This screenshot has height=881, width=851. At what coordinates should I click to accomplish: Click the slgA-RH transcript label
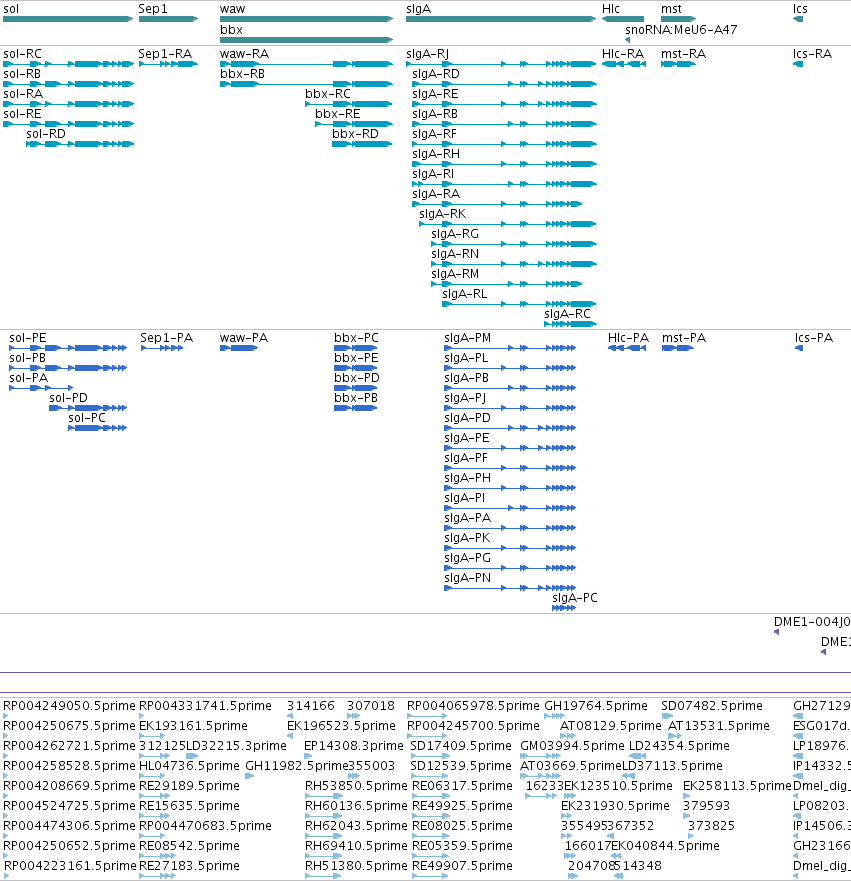[436, 154]
